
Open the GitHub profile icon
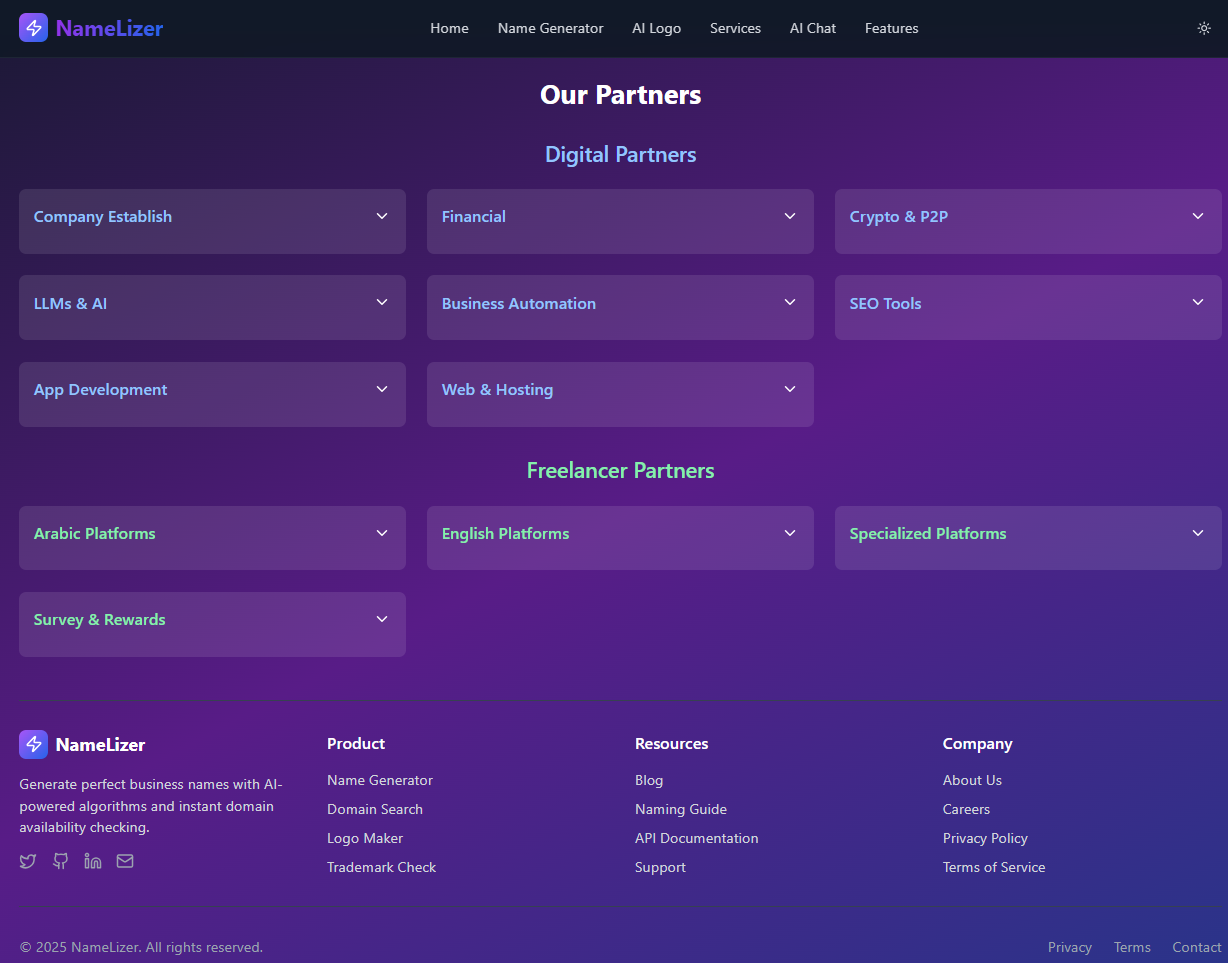(60, 861)
